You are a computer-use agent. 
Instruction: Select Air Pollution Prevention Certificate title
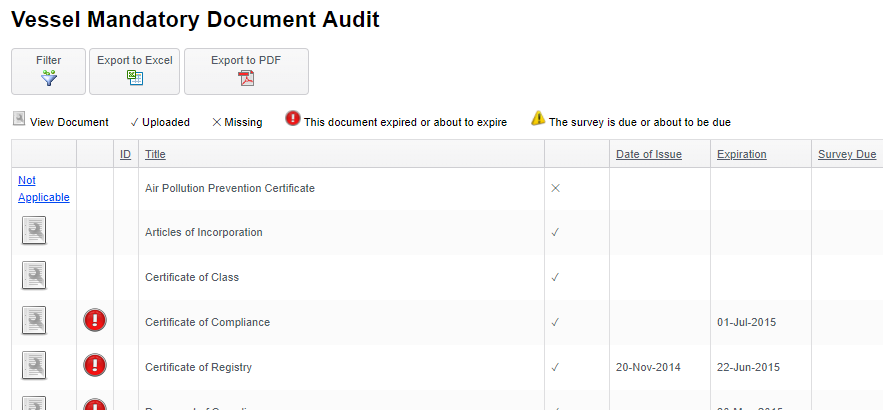click(230, 188)
